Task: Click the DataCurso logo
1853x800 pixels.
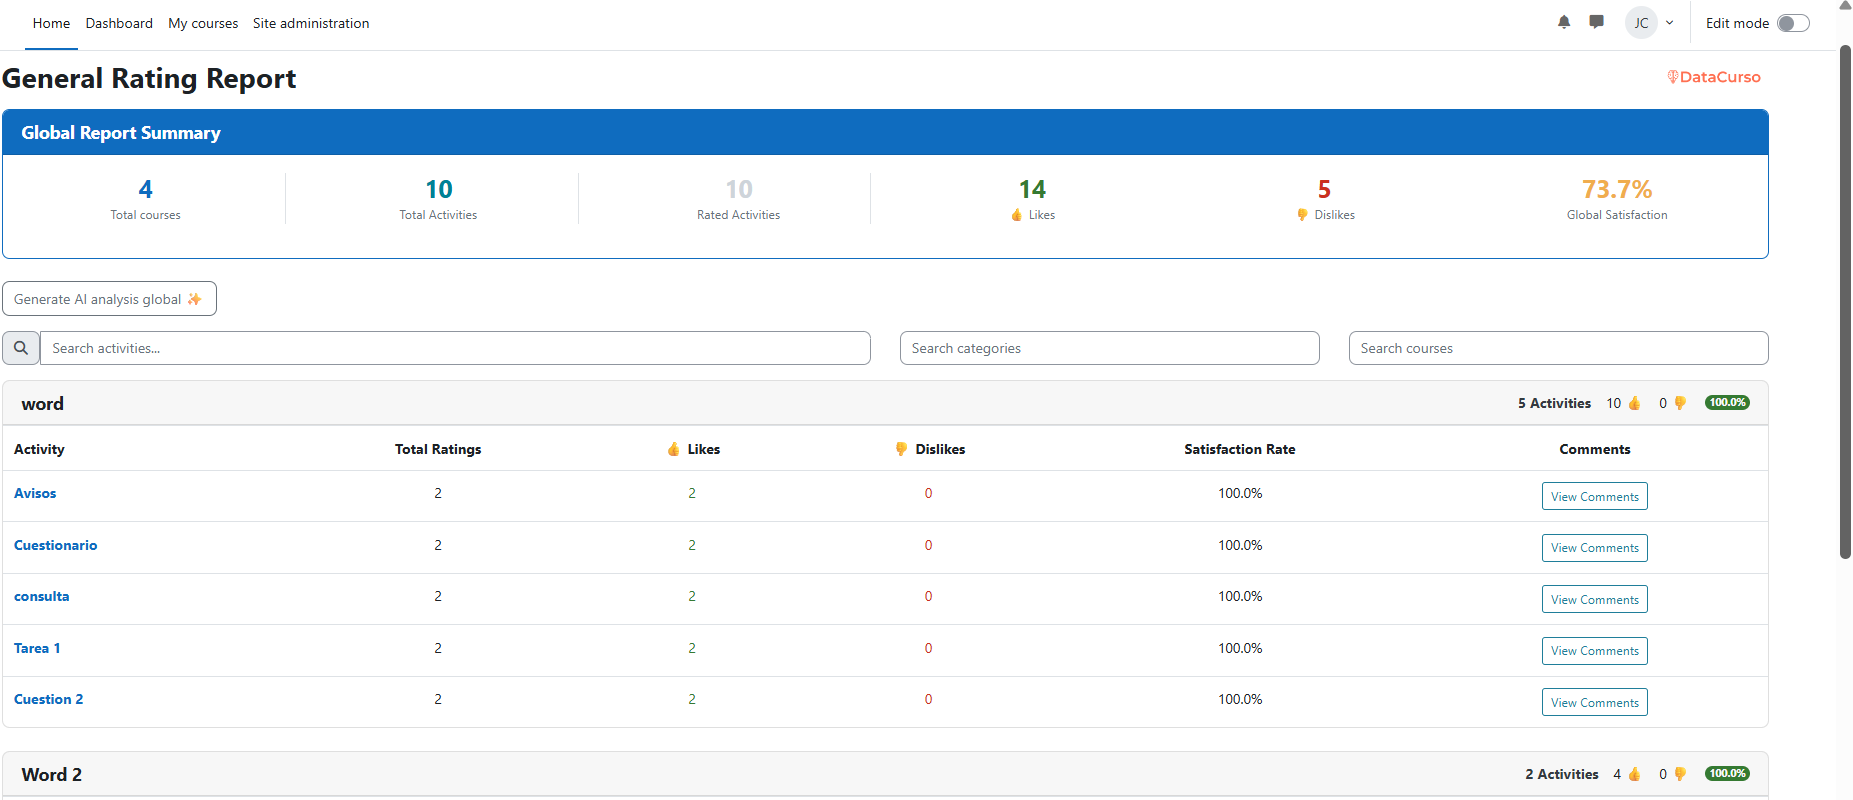Action: (1713, 77)
